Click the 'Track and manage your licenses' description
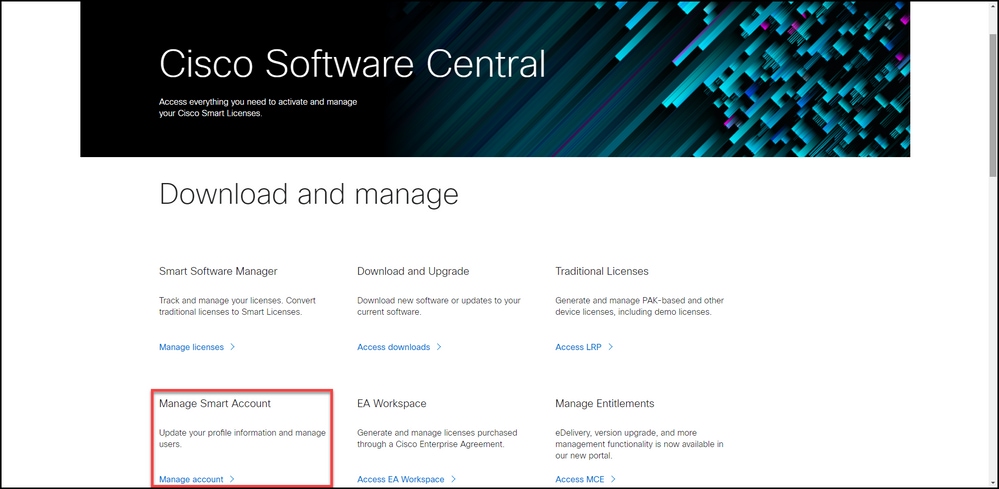 238,306
